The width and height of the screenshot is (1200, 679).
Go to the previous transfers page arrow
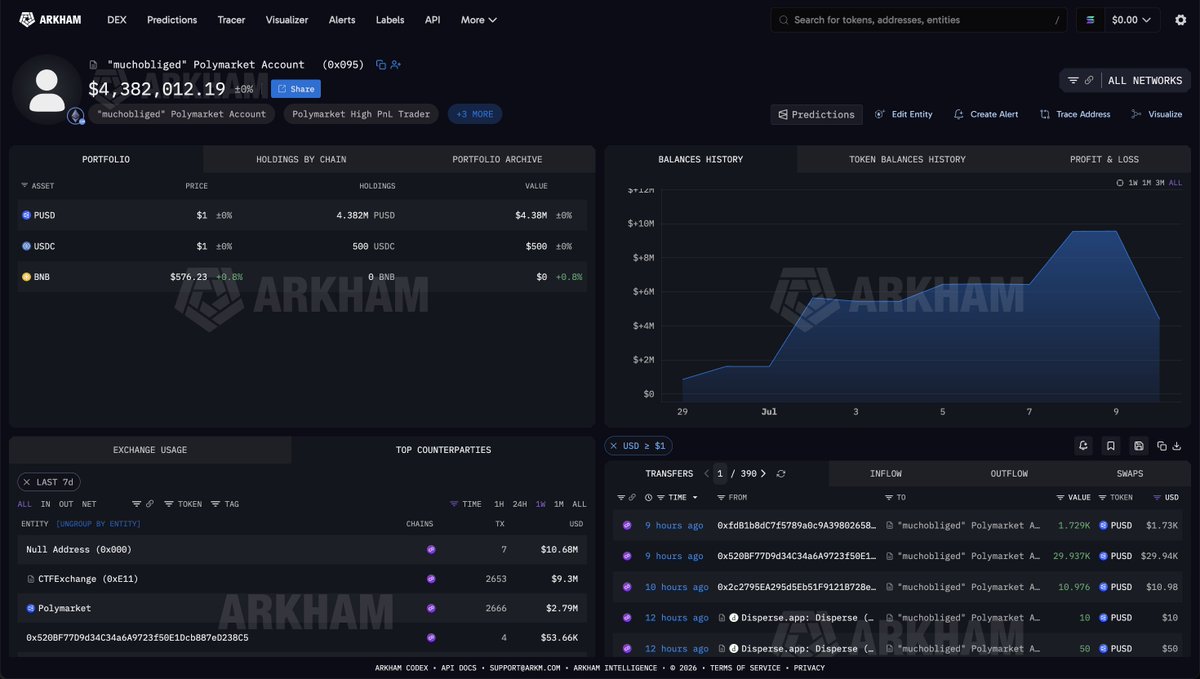pos(706,474)
